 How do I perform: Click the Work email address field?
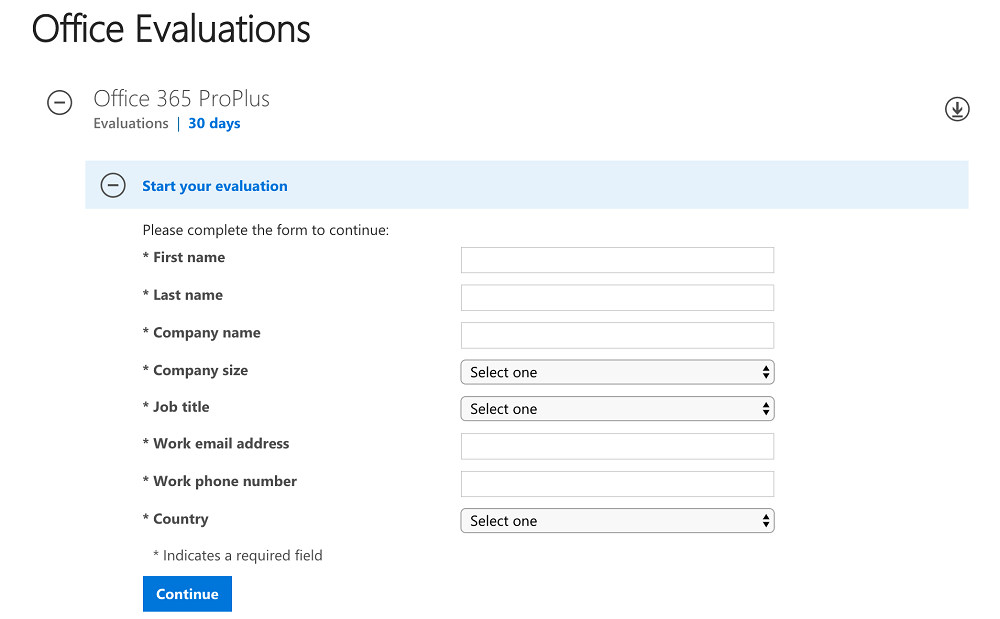click(x=617, y=446)
